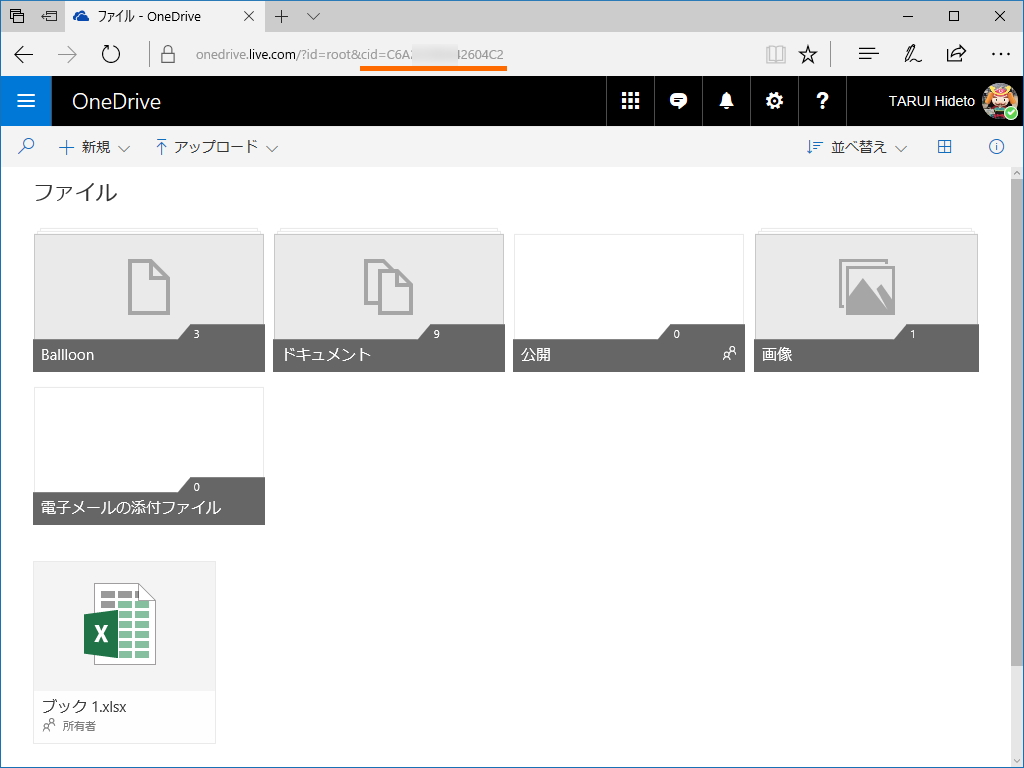Open the OneDrive settings gear
Image resolution: width=1024 pixels, height=768 pixels.
pos(774,101)
